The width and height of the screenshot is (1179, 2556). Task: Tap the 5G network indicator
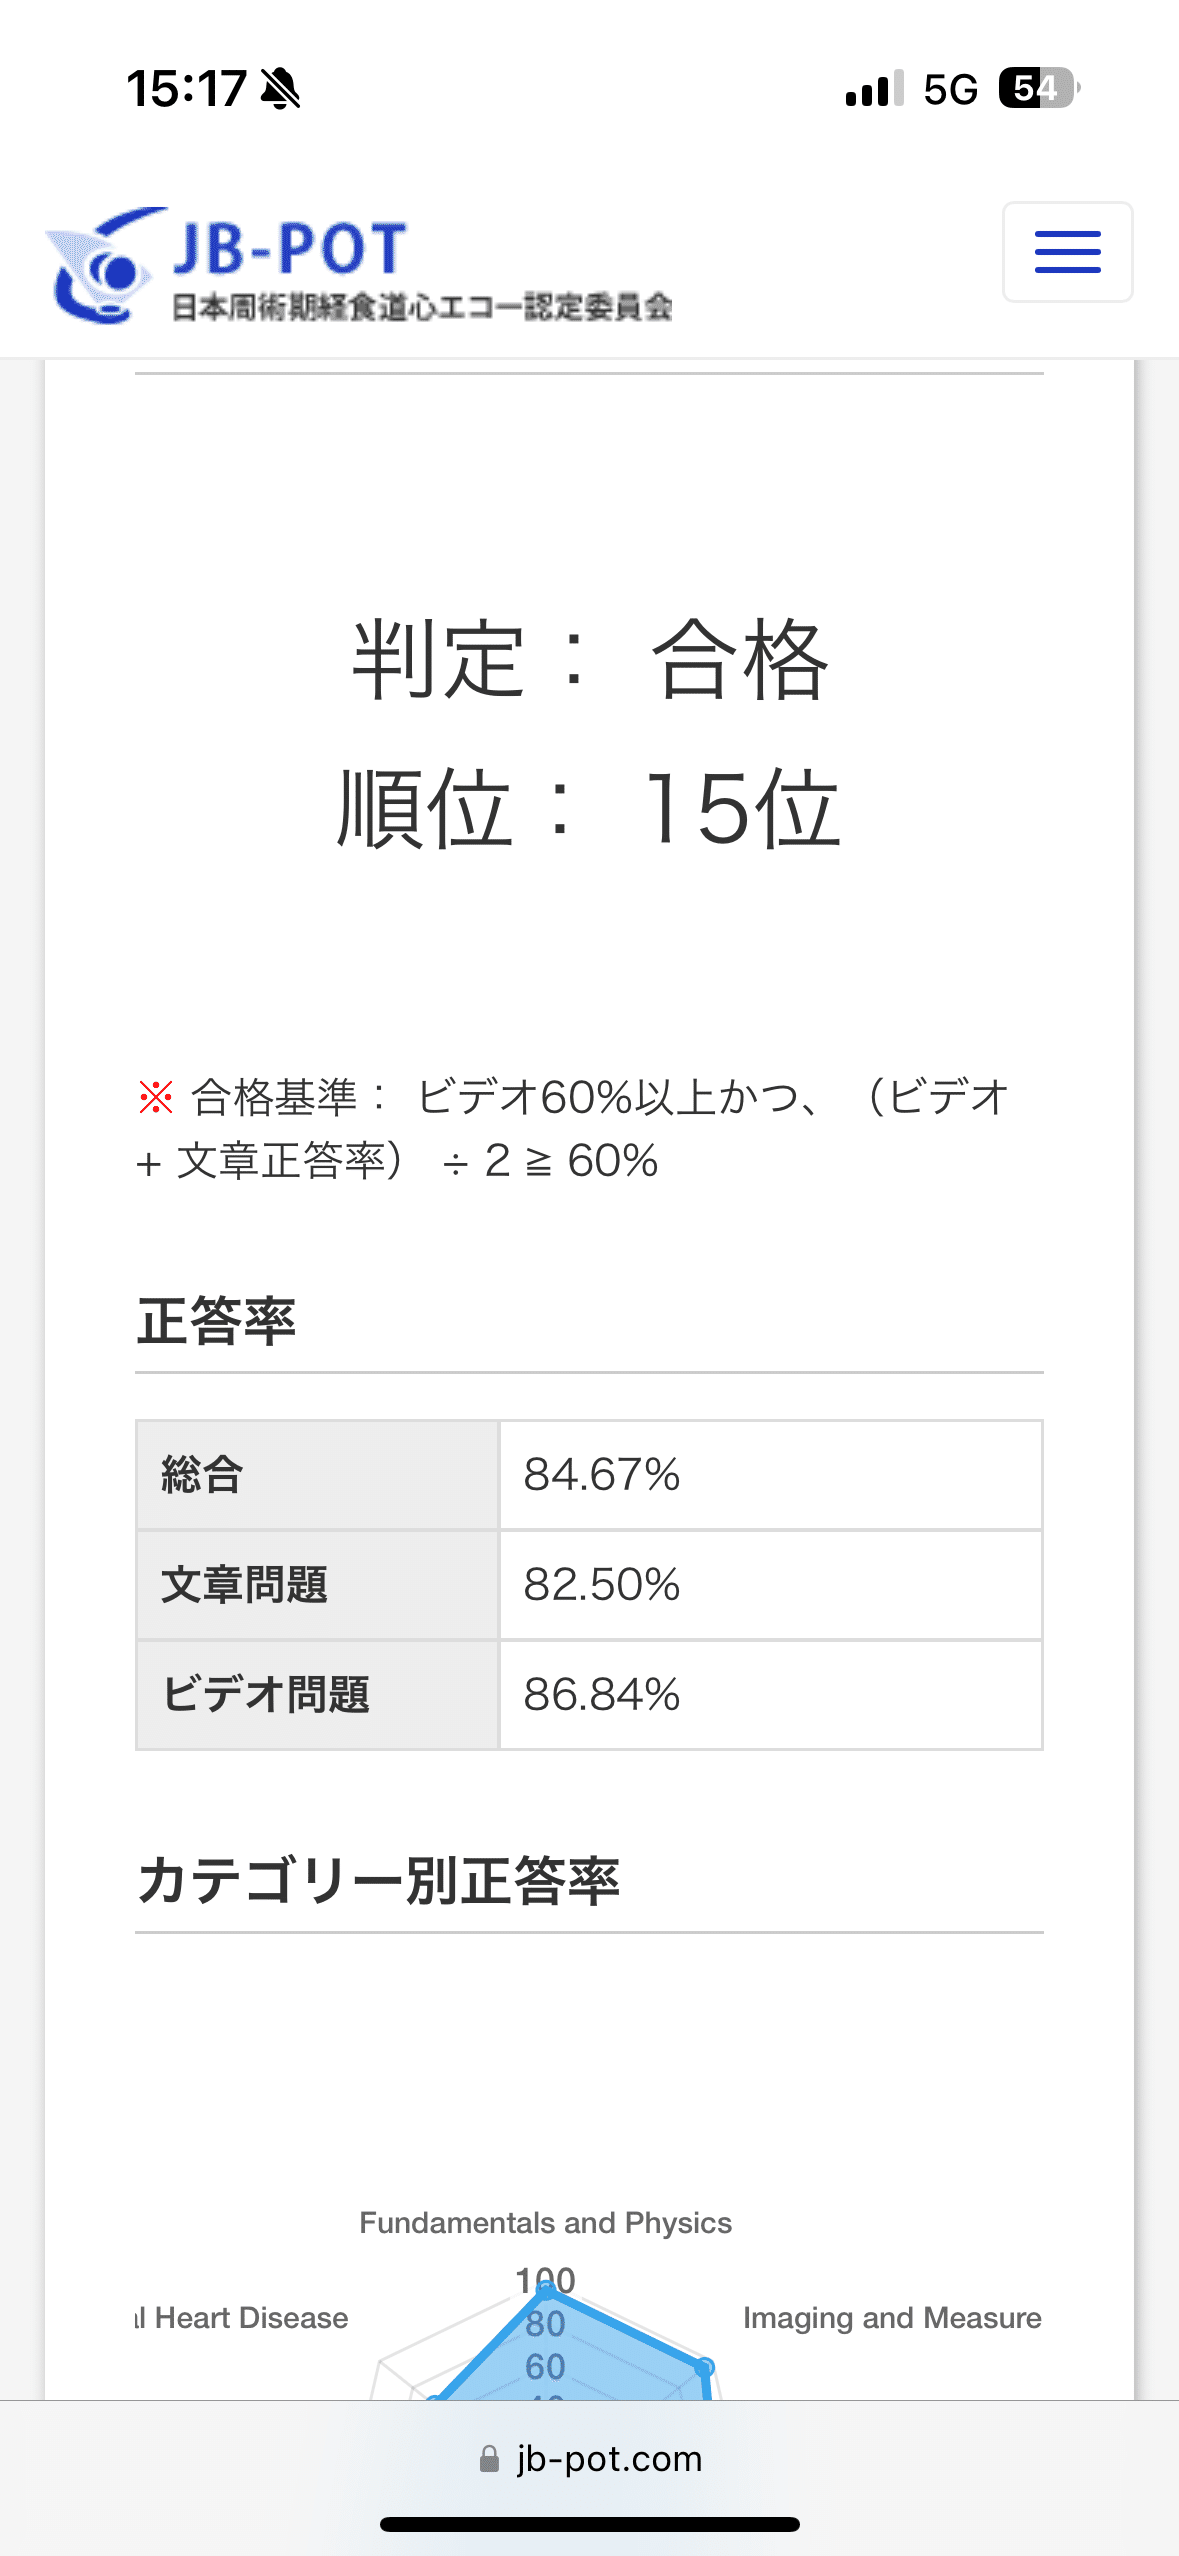[x=950, y=89]
